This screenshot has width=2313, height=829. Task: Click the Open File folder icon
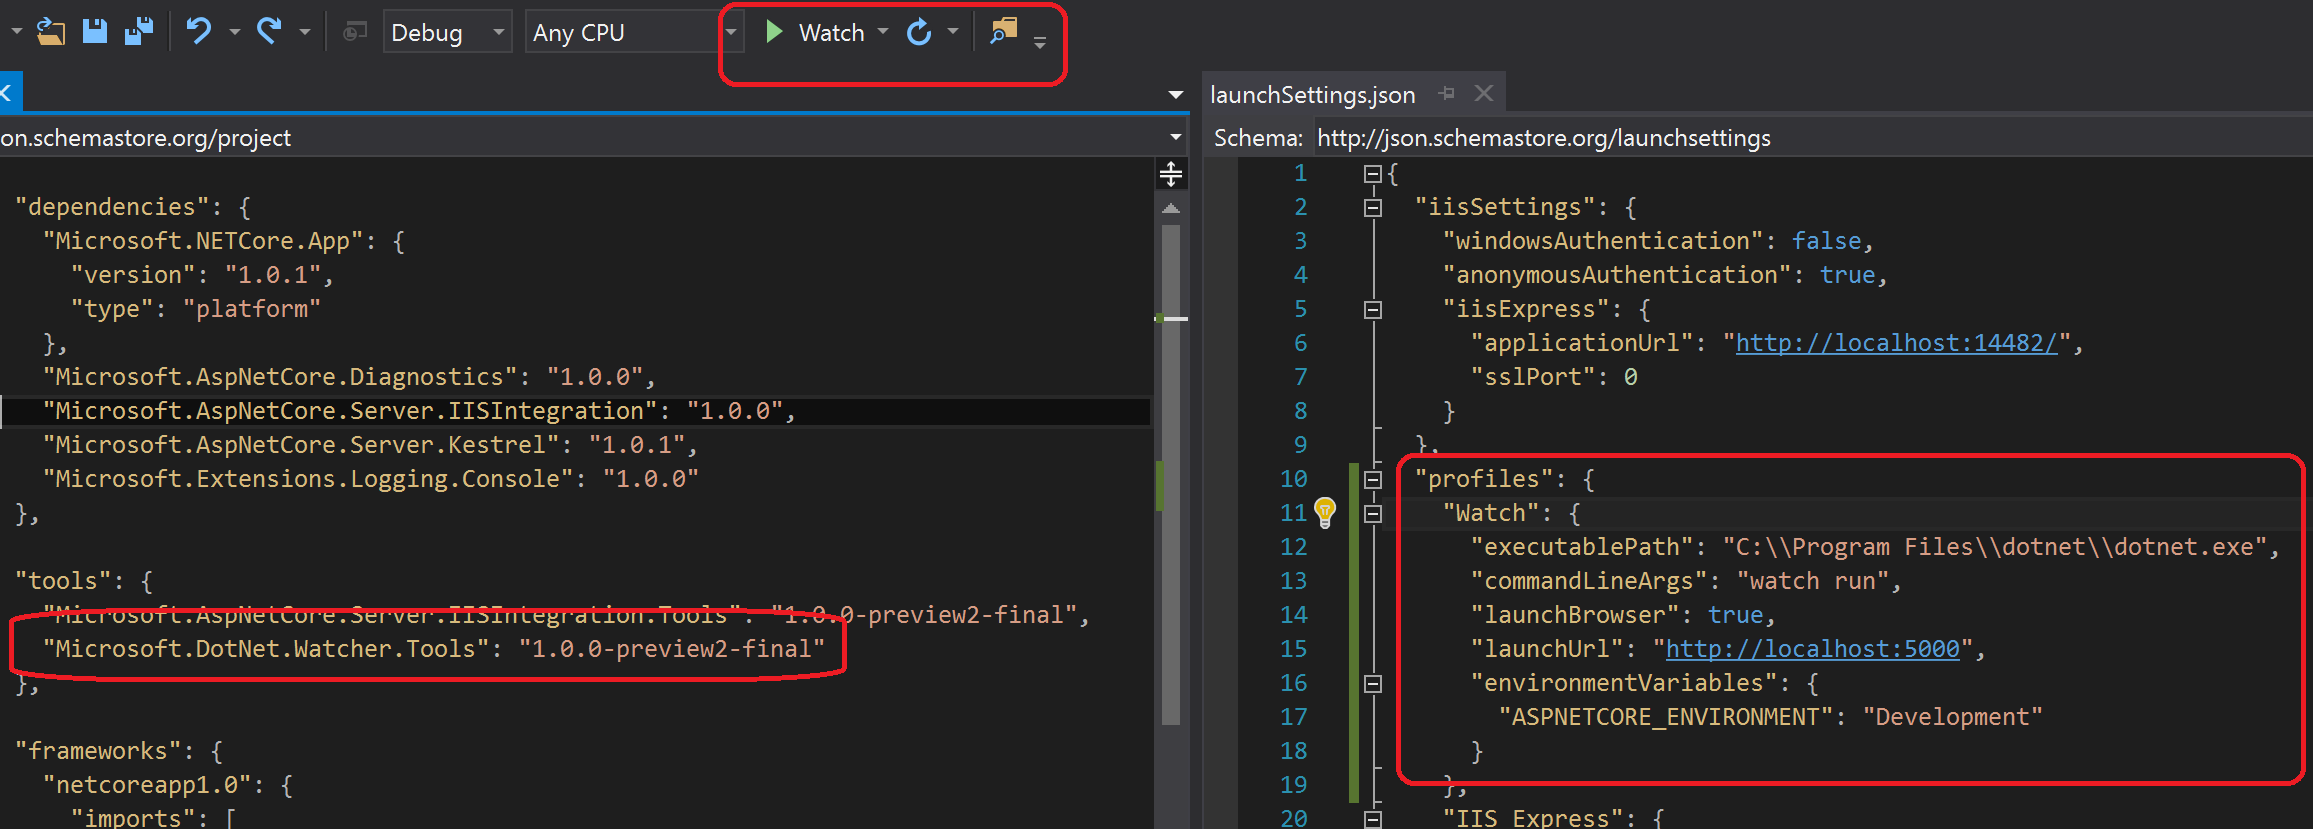tap(50, 32)
